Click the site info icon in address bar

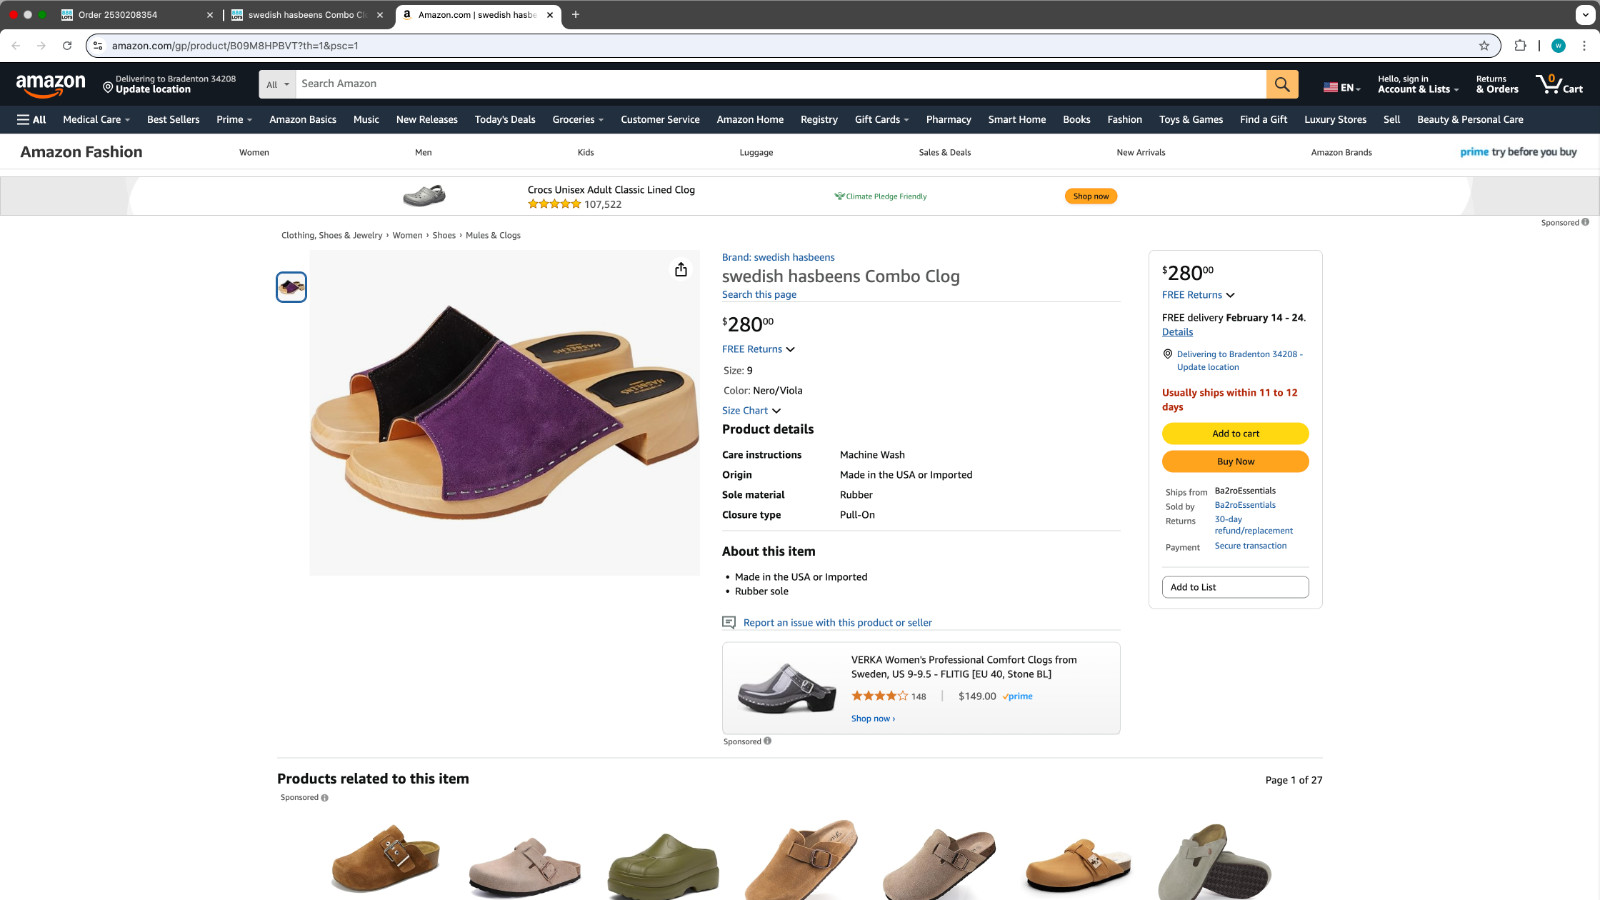pyautogui.click(x=97, y=45)
